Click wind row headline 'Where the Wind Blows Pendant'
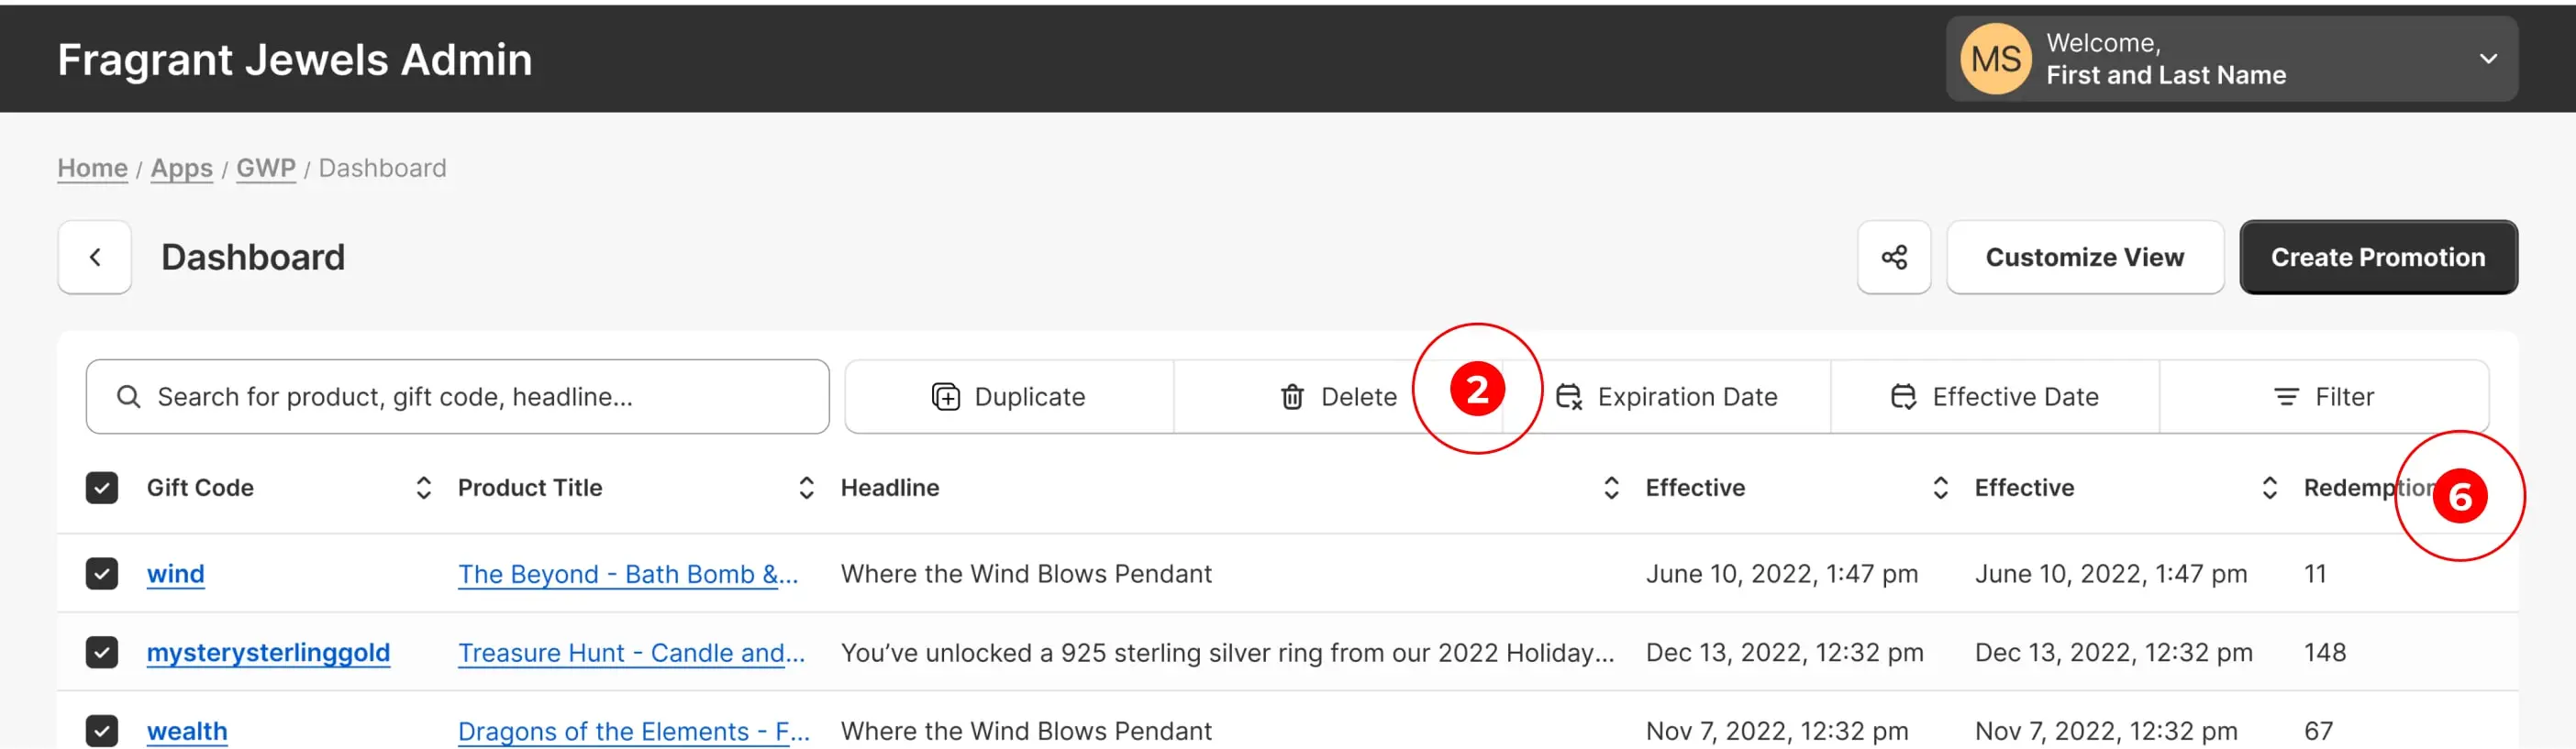This screenshot has height=749, width=2576. coord(1026,574)
